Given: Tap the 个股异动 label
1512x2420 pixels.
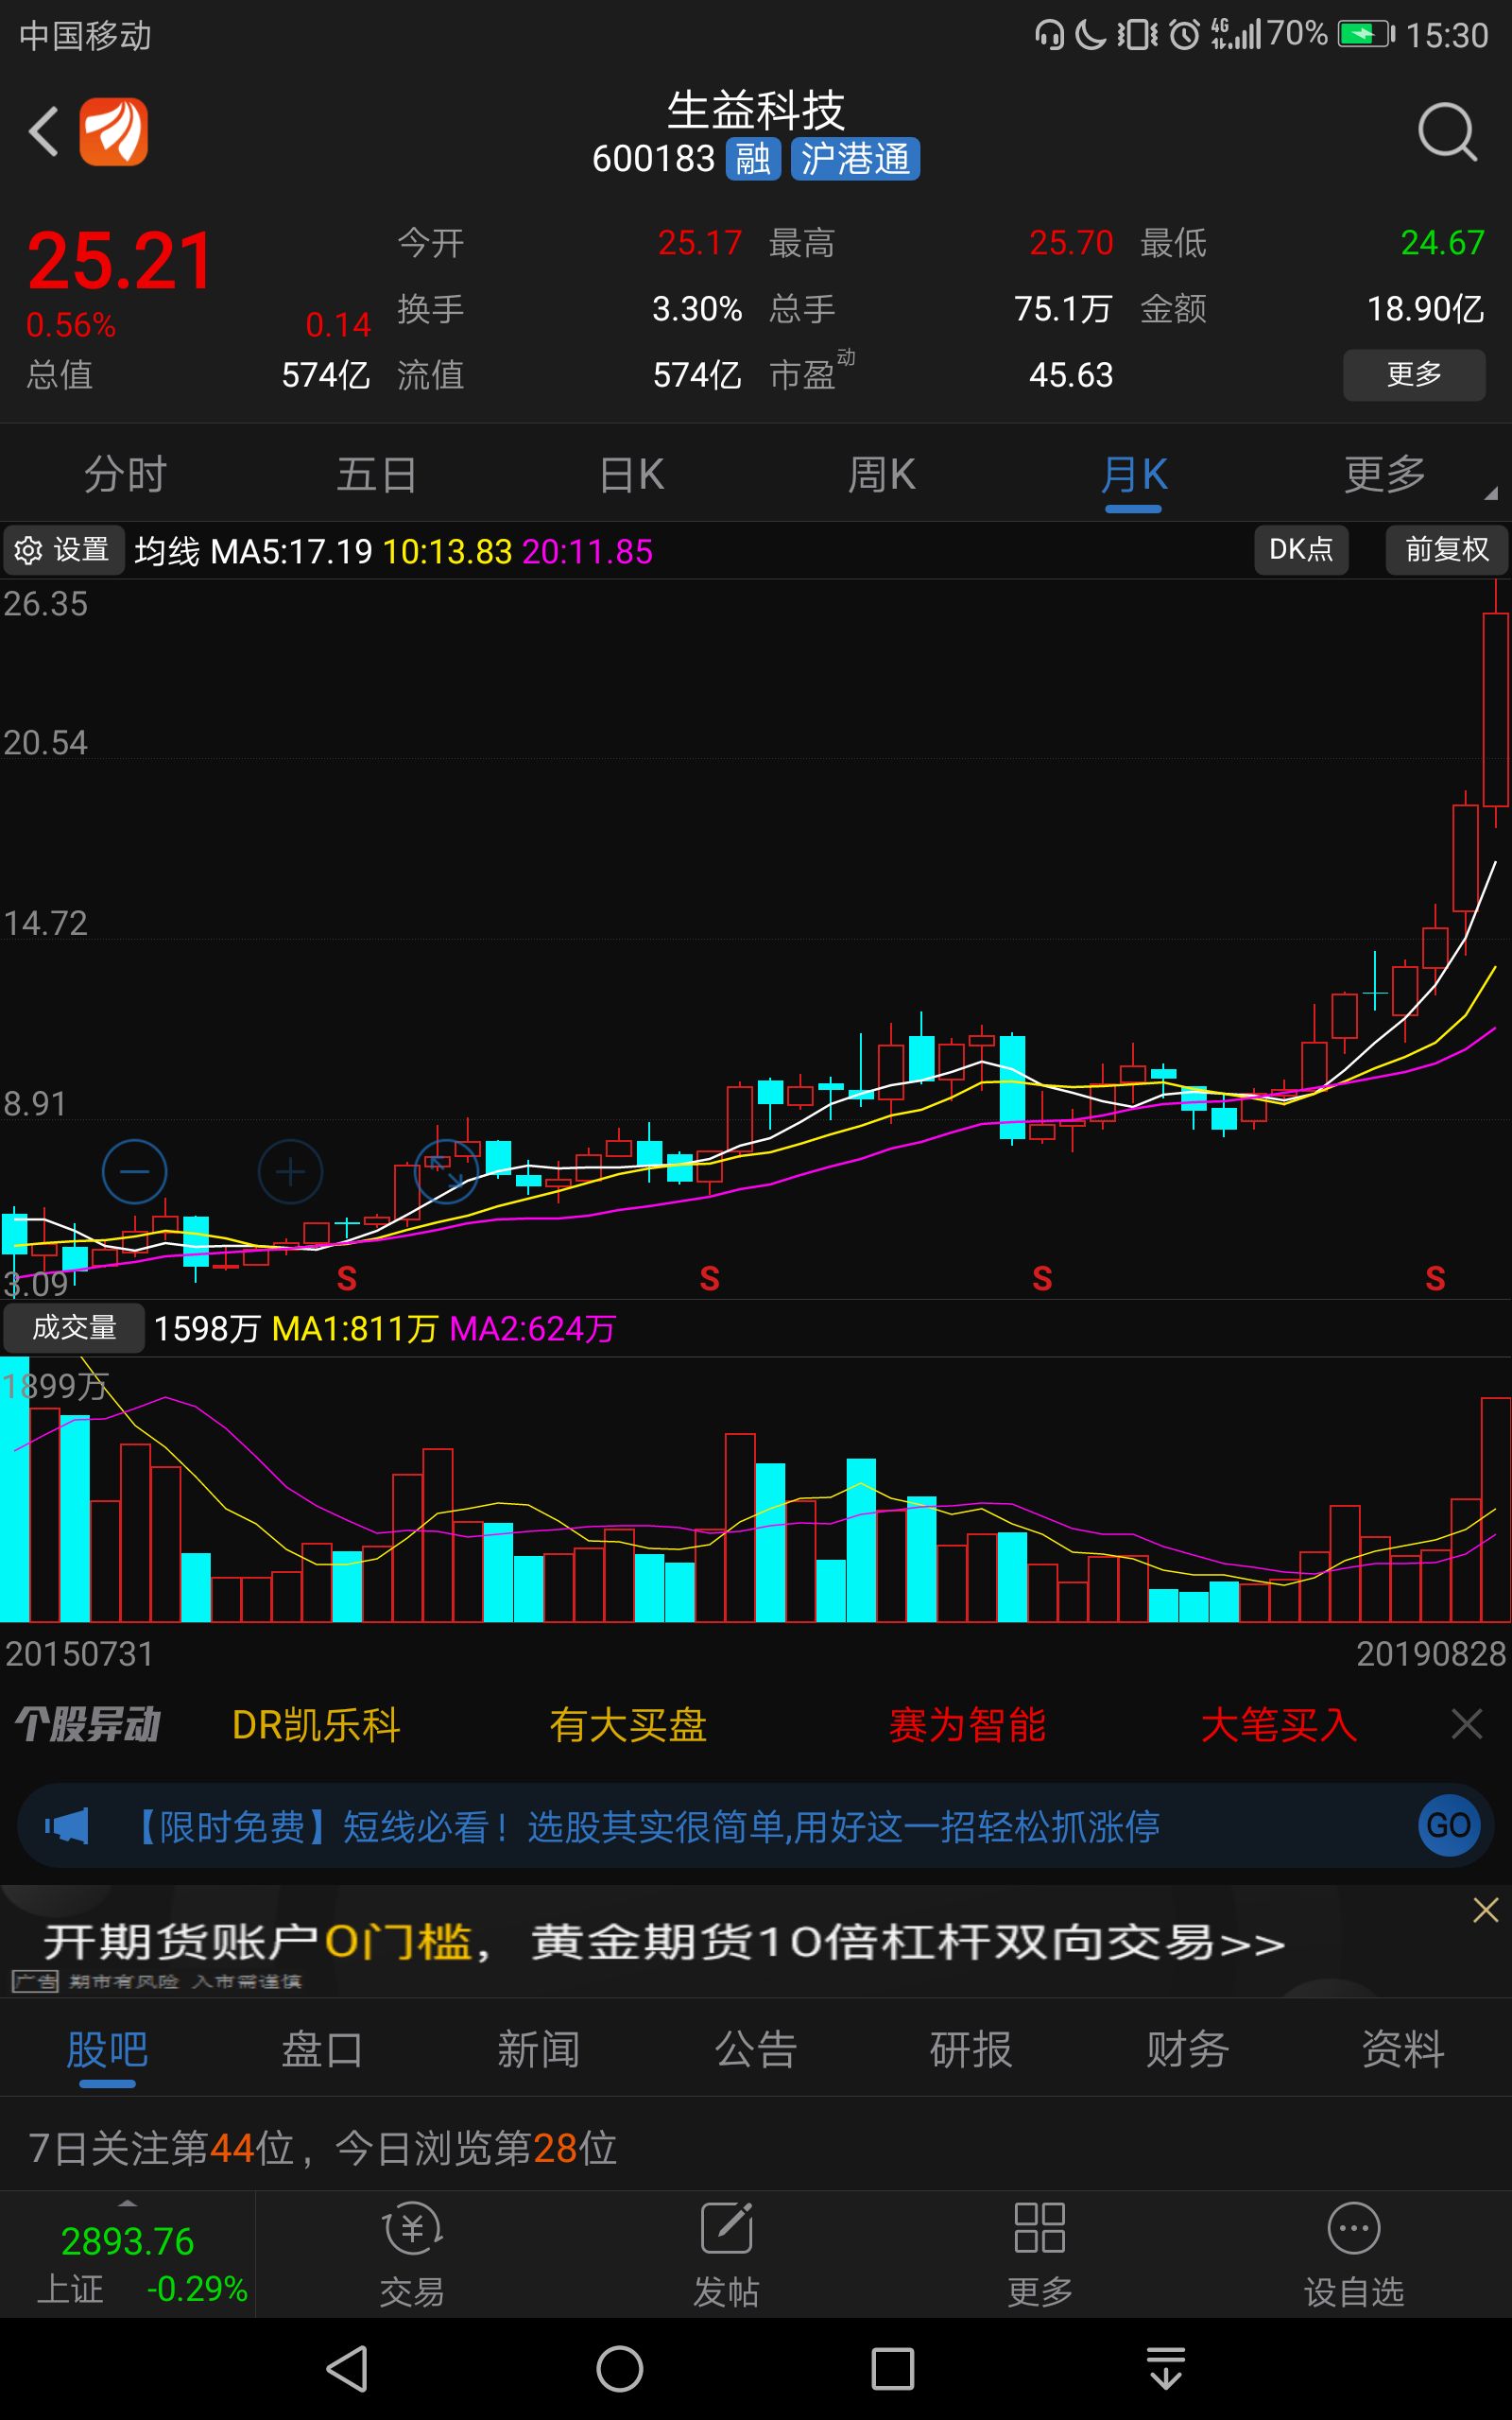Looking at the screenshot, I should pos(88,1724).
